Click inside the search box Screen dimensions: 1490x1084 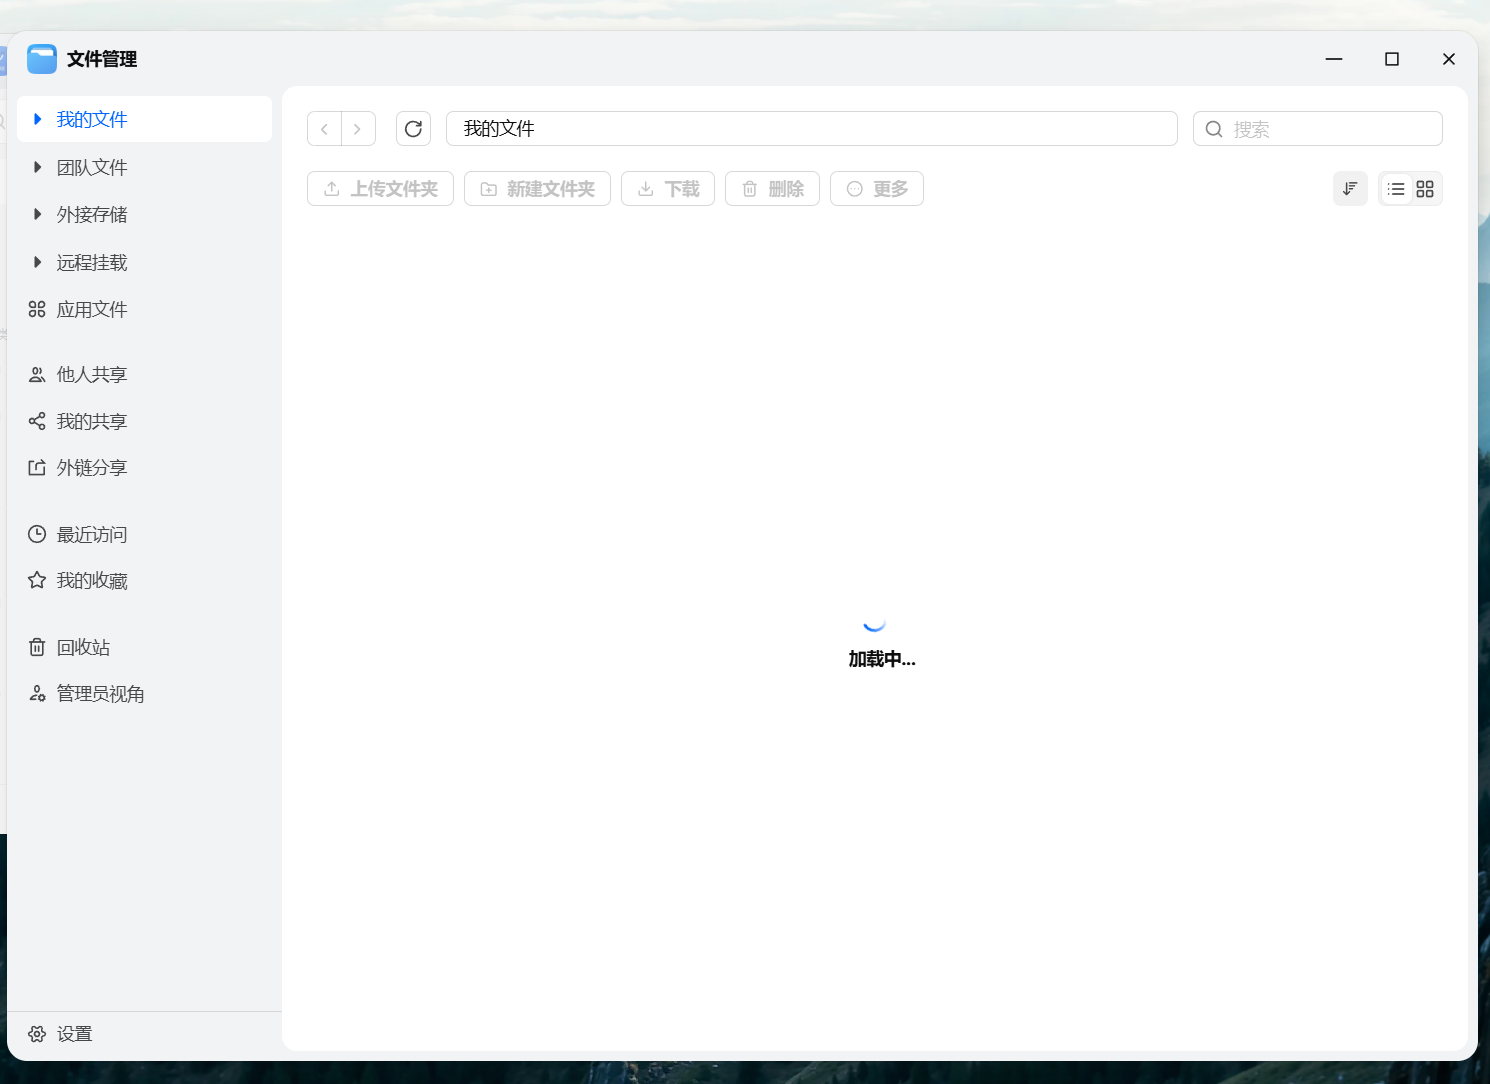1317,128
